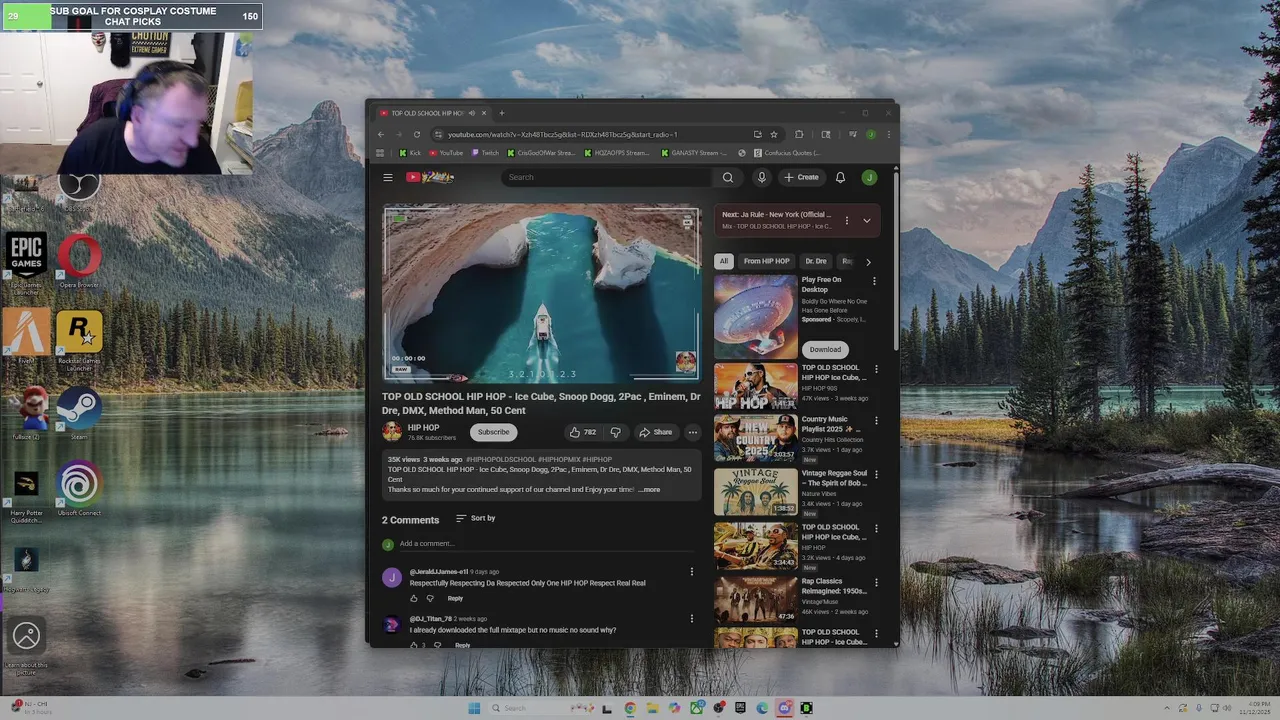Share the video with Share button
The width and height of the screenshot is (1280, 720).
click(x=656, y=432)
